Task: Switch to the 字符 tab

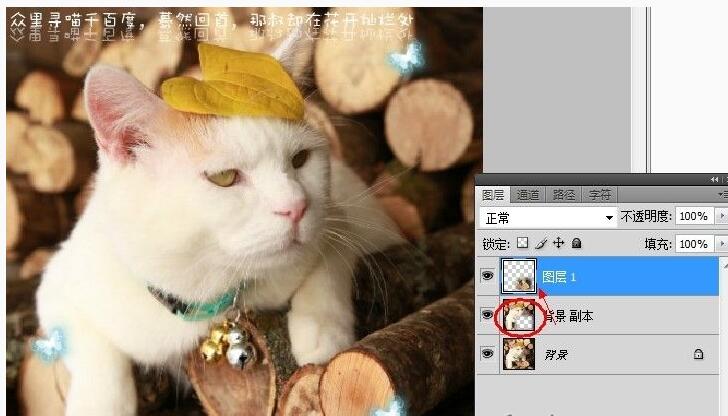Action: coord(599,195)
